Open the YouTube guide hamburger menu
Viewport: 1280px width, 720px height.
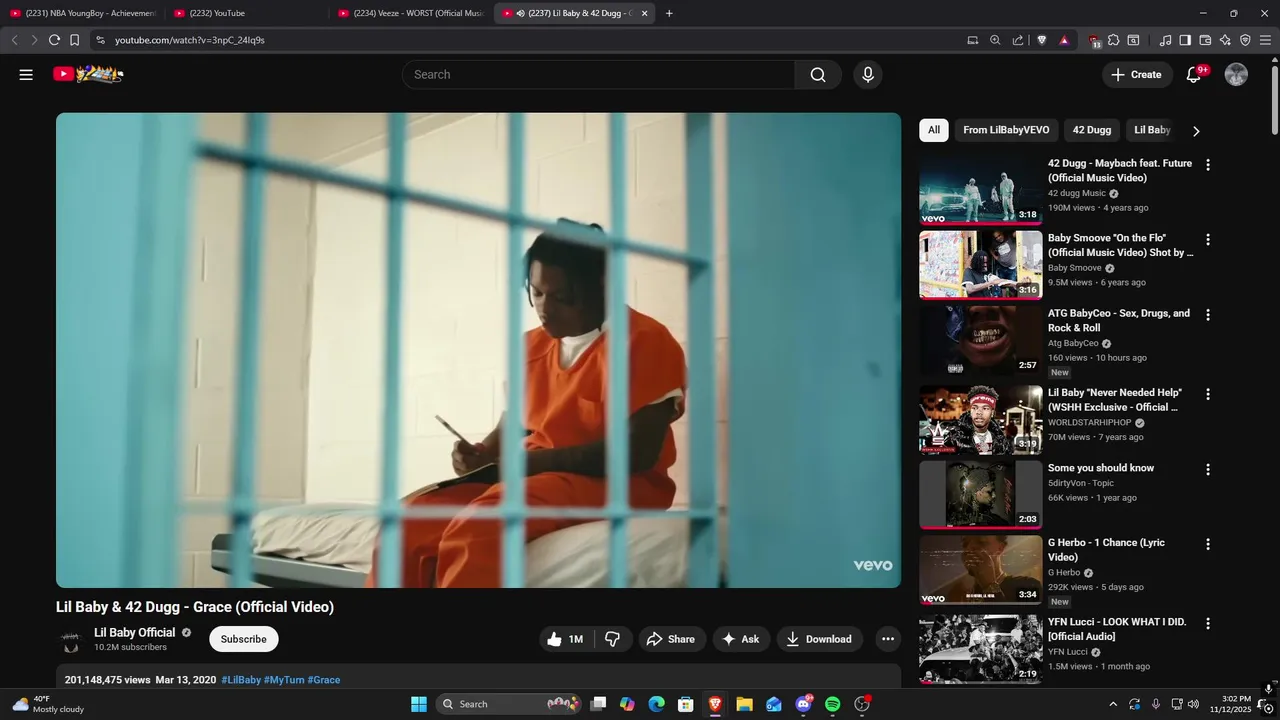tap(26, 74)
